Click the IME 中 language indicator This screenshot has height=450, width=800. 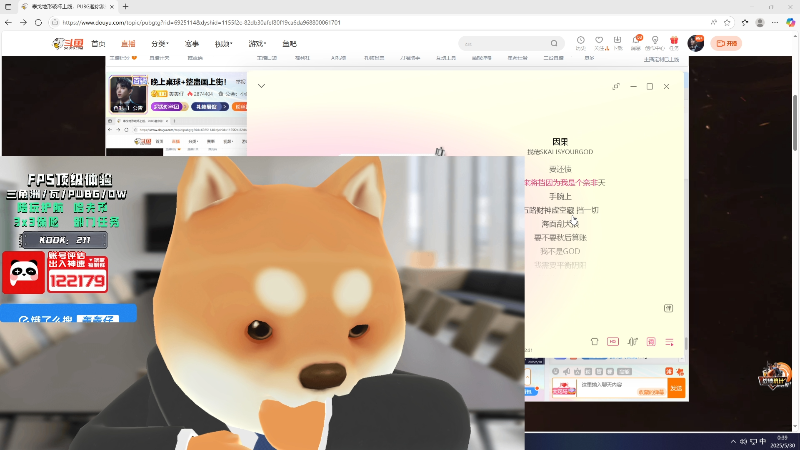tap(763, 441)
